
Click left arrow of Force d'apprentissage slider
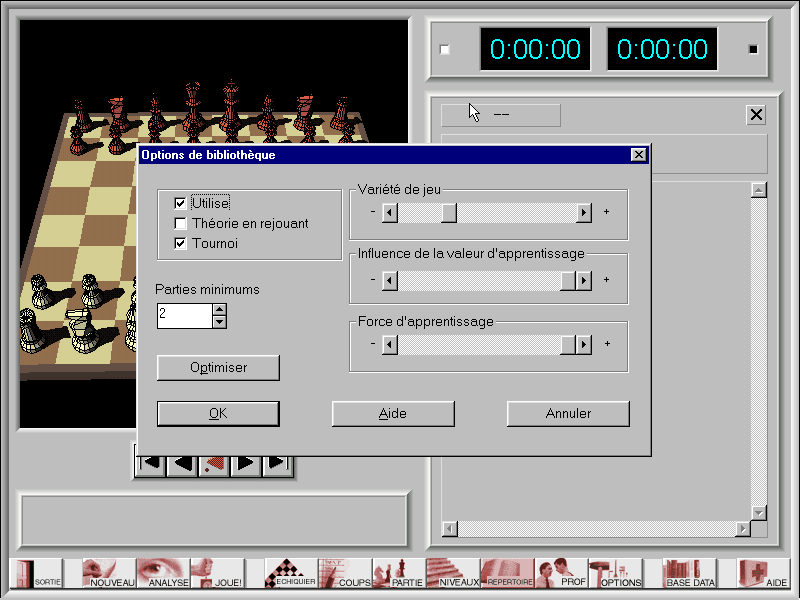pos(390,344)
